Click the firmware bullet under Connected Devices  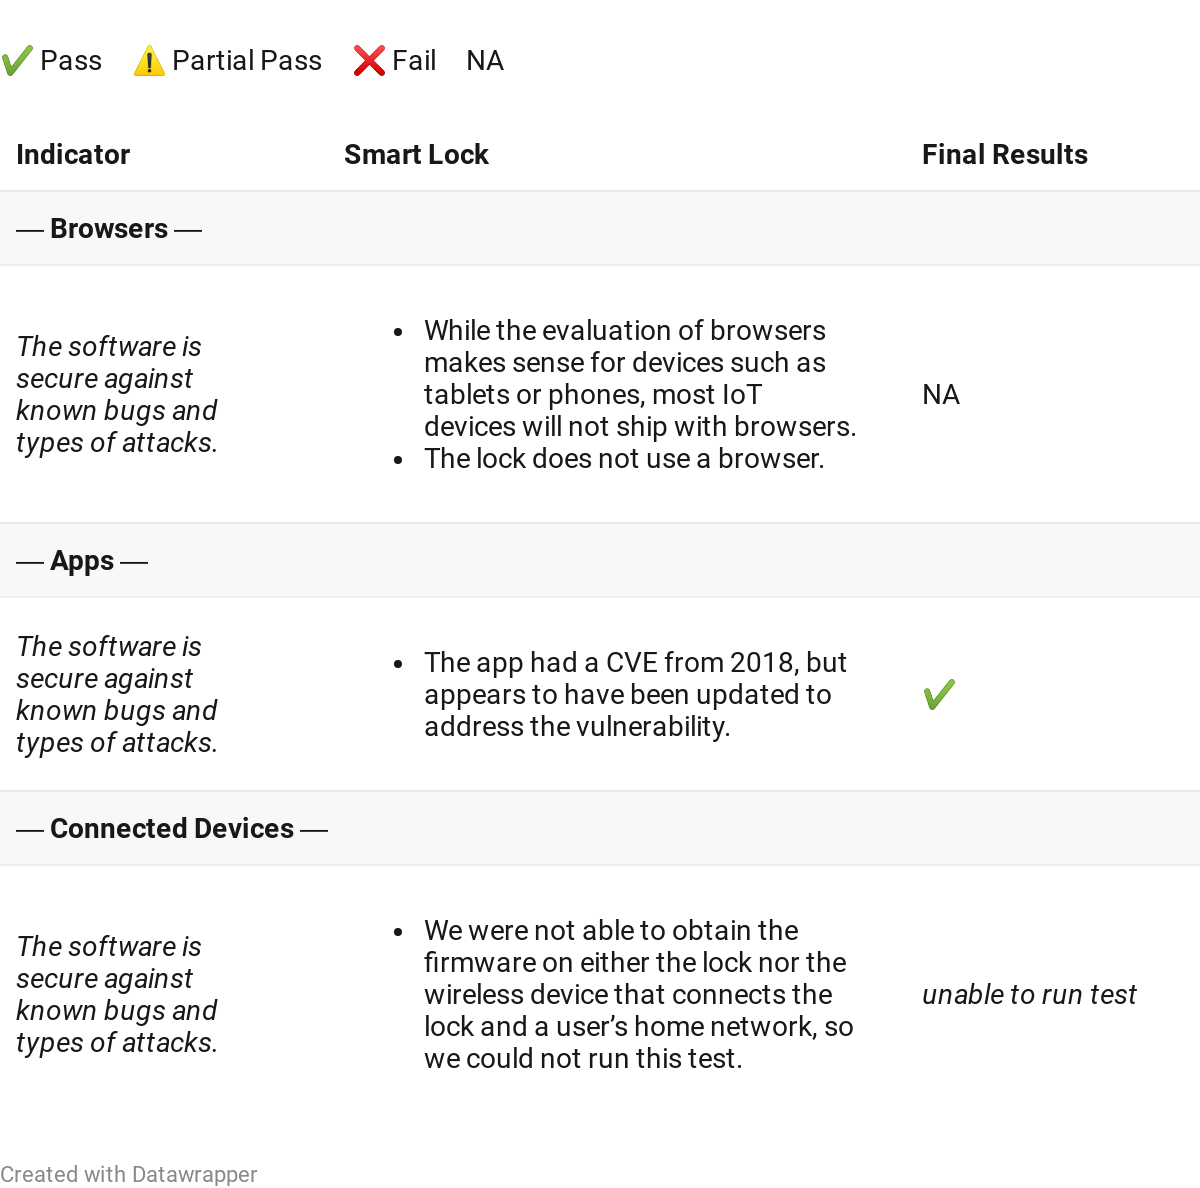pyautogui.click(x=638, y=994)
